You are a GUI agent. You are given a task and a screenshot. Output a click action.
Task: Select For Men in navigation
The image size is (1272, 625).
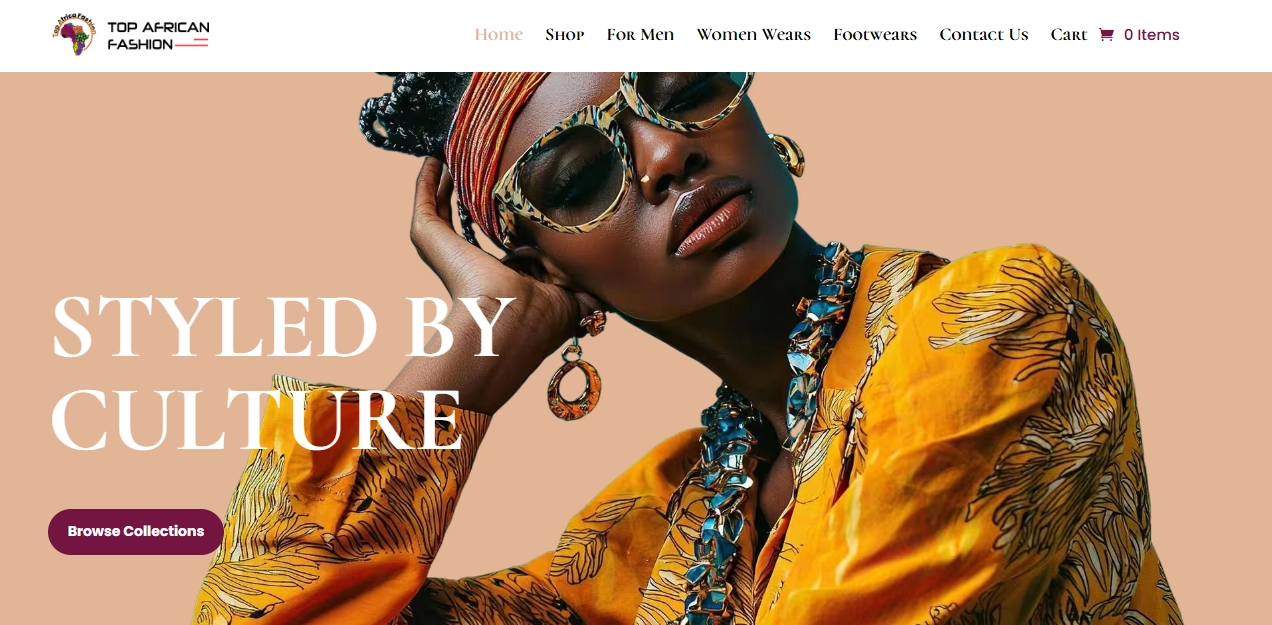click(641, 35)
